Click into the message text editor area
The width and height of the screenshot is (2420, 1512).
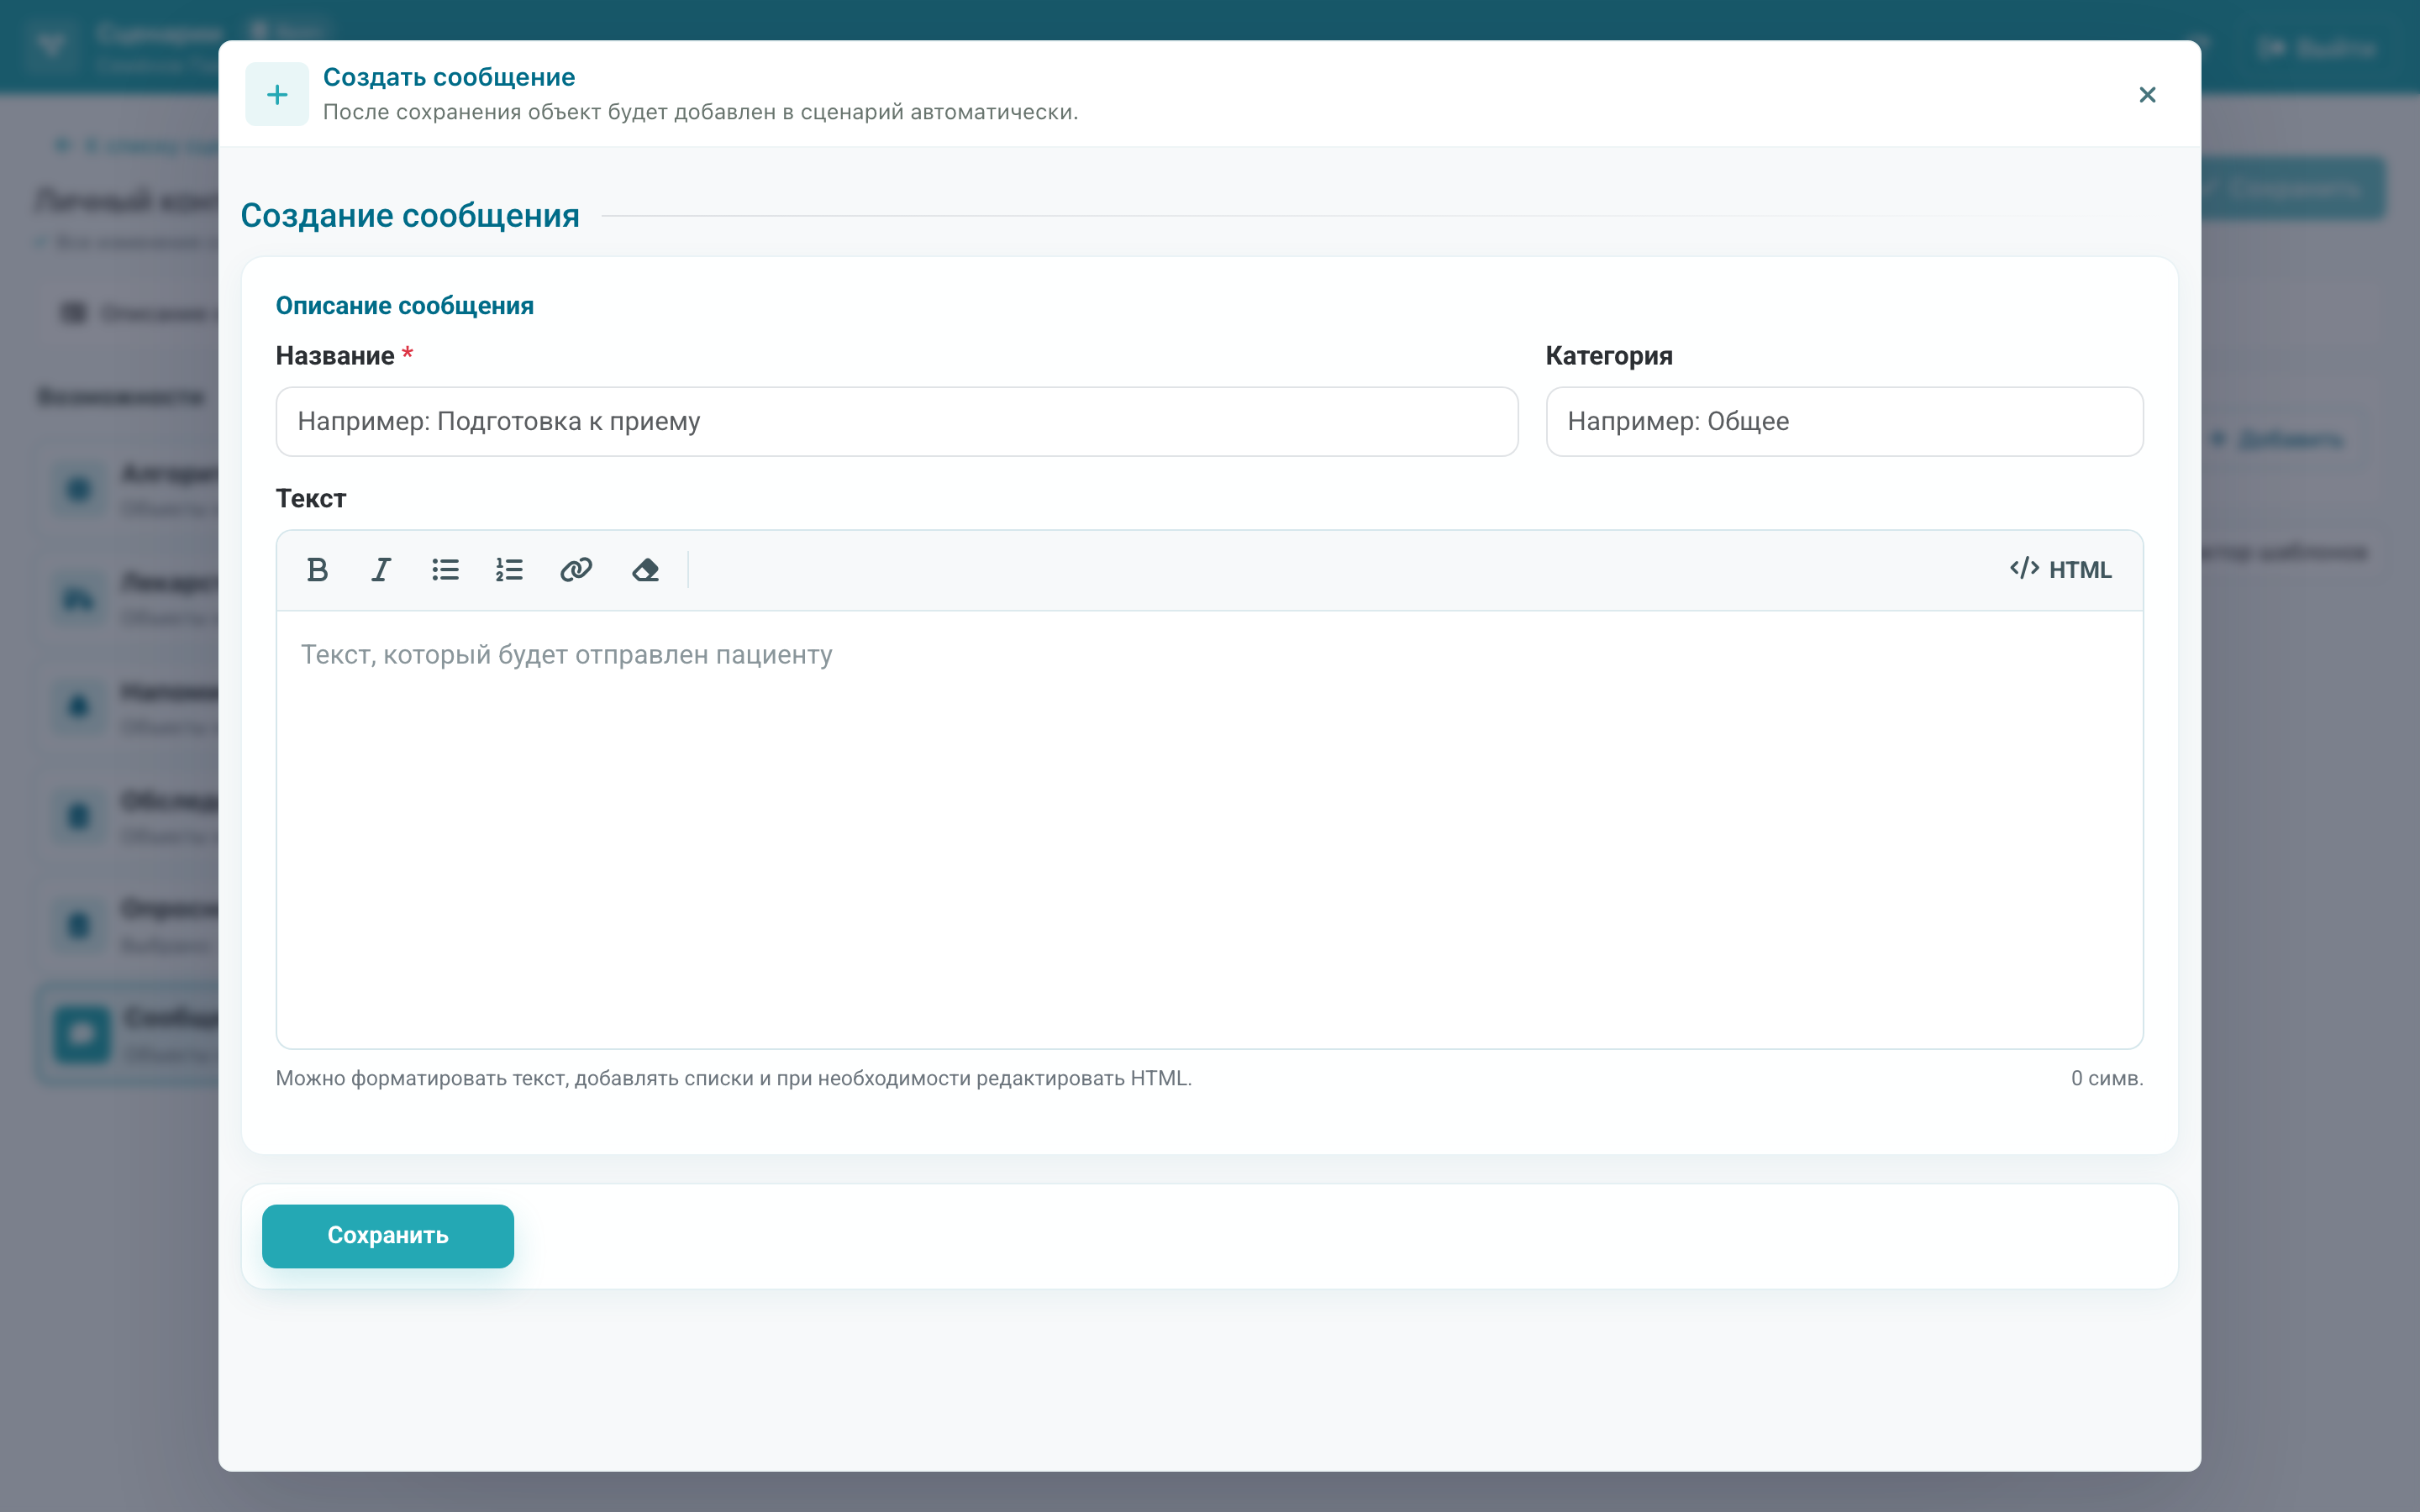pyautogui.click(x=1209, y=829)
